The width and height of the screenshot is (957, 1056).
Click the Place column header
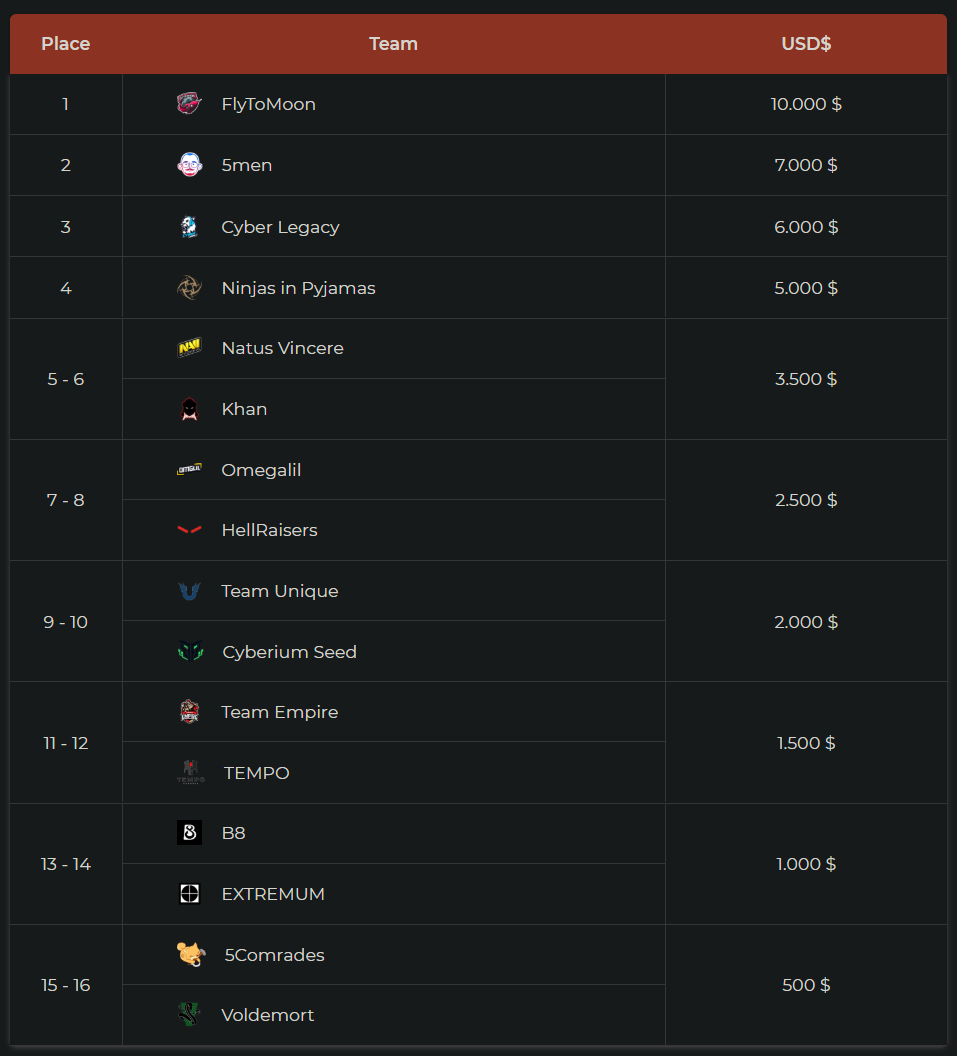[66, 44]
